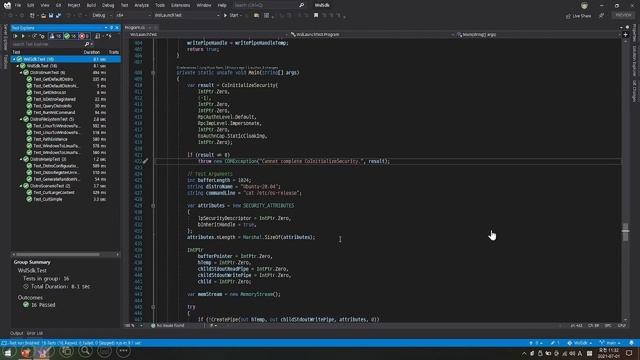The height and width of the screenshot is (360, 640).
Task: Click the Traits column header
Action: [114, 52]
